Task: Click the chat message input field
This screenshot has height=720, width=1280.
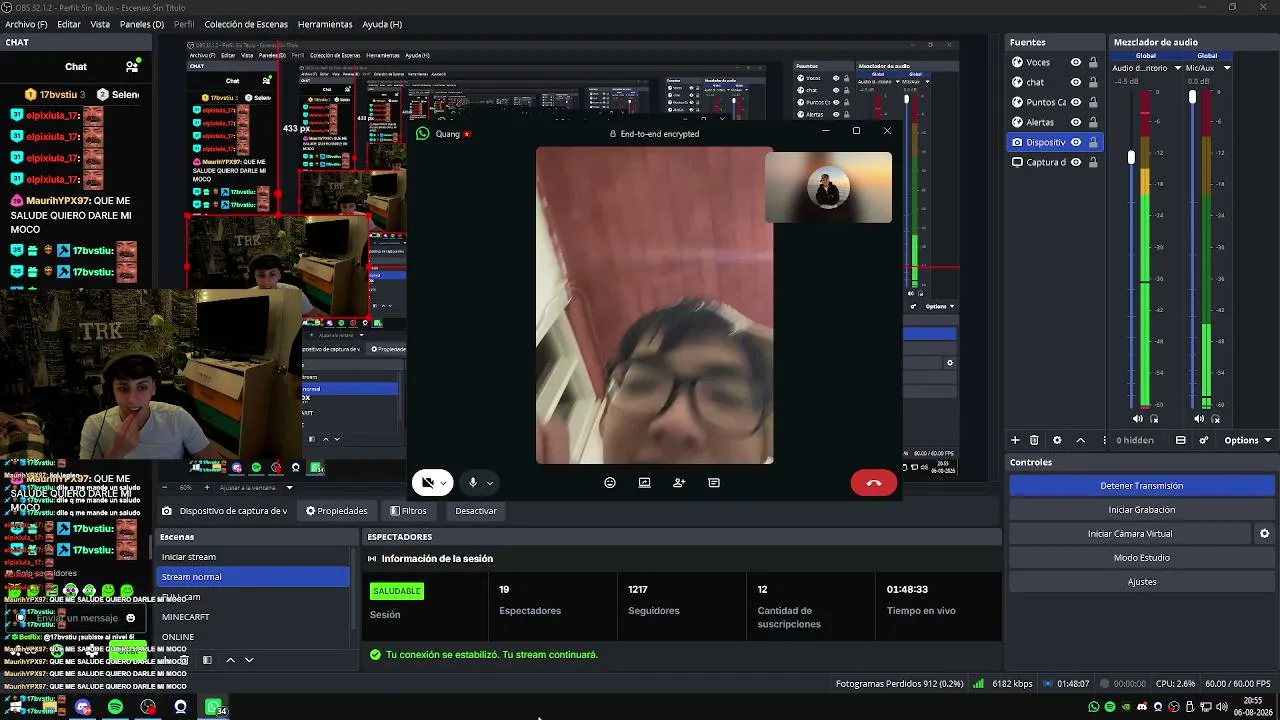Action: coord(76,618)
